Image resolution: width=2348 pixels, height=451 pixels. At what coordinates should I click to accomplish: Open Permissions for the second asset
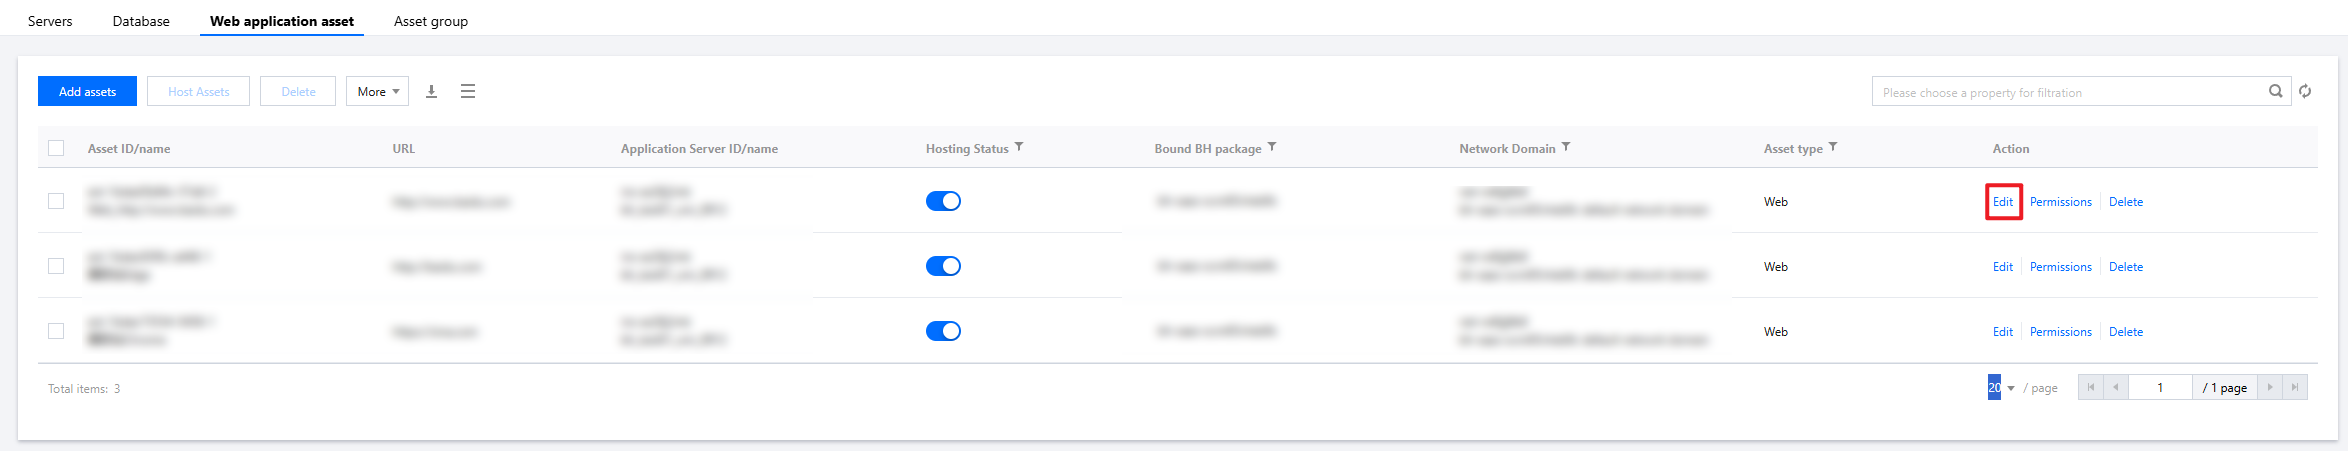(2060, 267)
